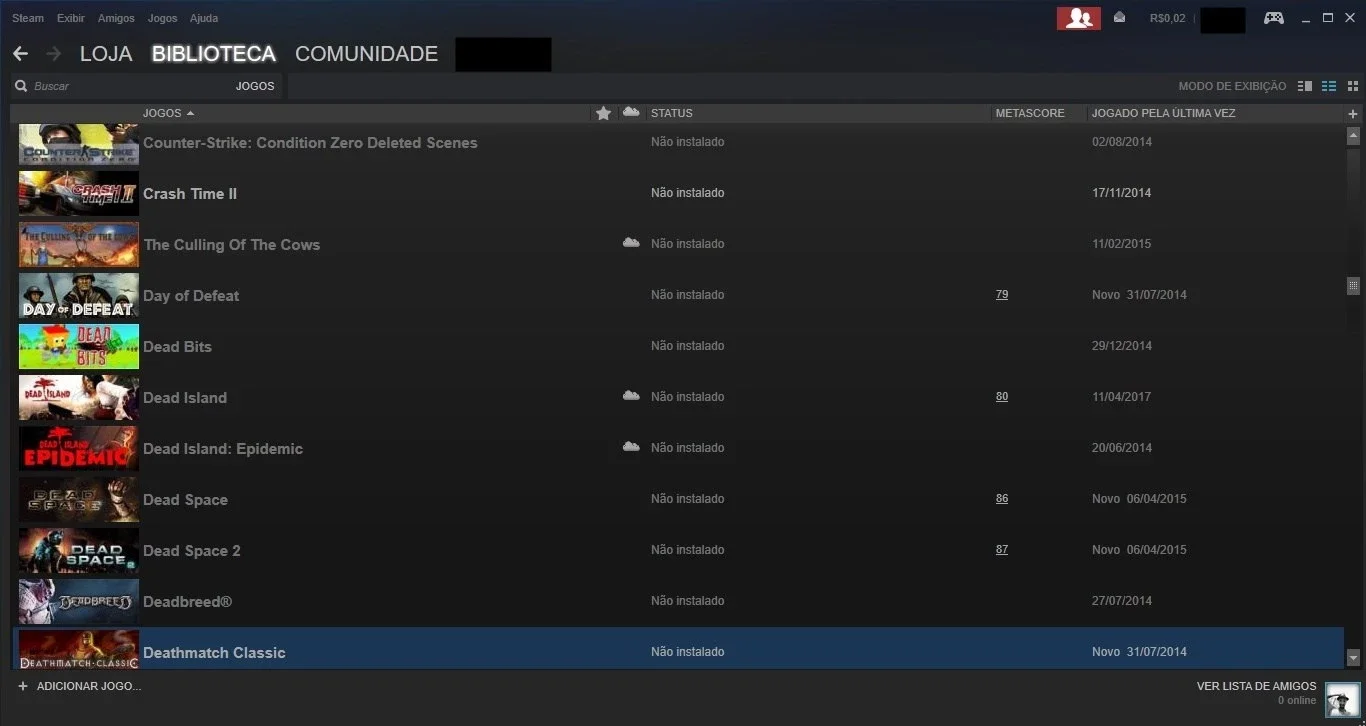Switch to the COMUNIDADE tab
This screenshot has height=726, width=1366.
(x=367, y=54)
